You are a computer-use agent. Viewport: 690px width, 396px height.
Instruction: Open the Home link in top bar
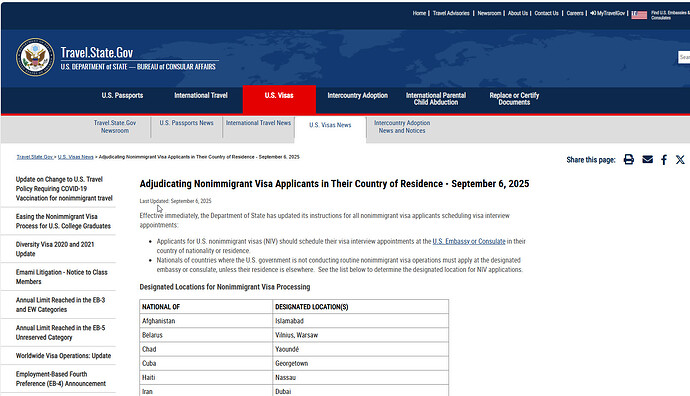tap(419, 13)
